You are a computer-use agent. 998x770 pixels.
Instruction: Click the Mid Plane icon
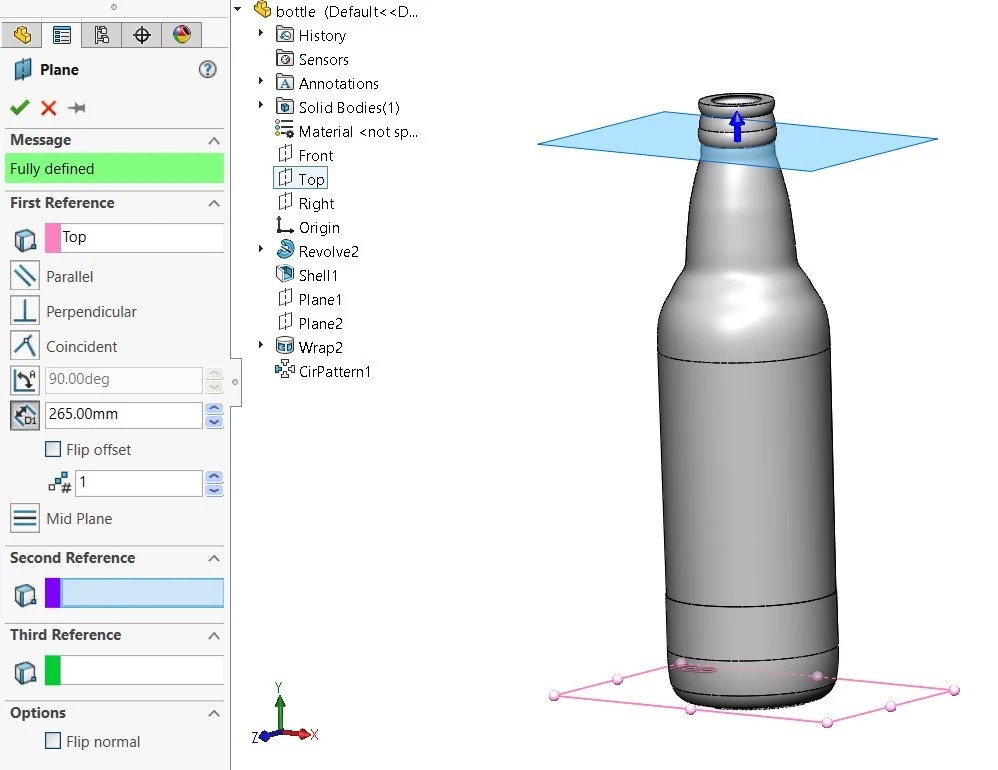[x=25, y=518]
